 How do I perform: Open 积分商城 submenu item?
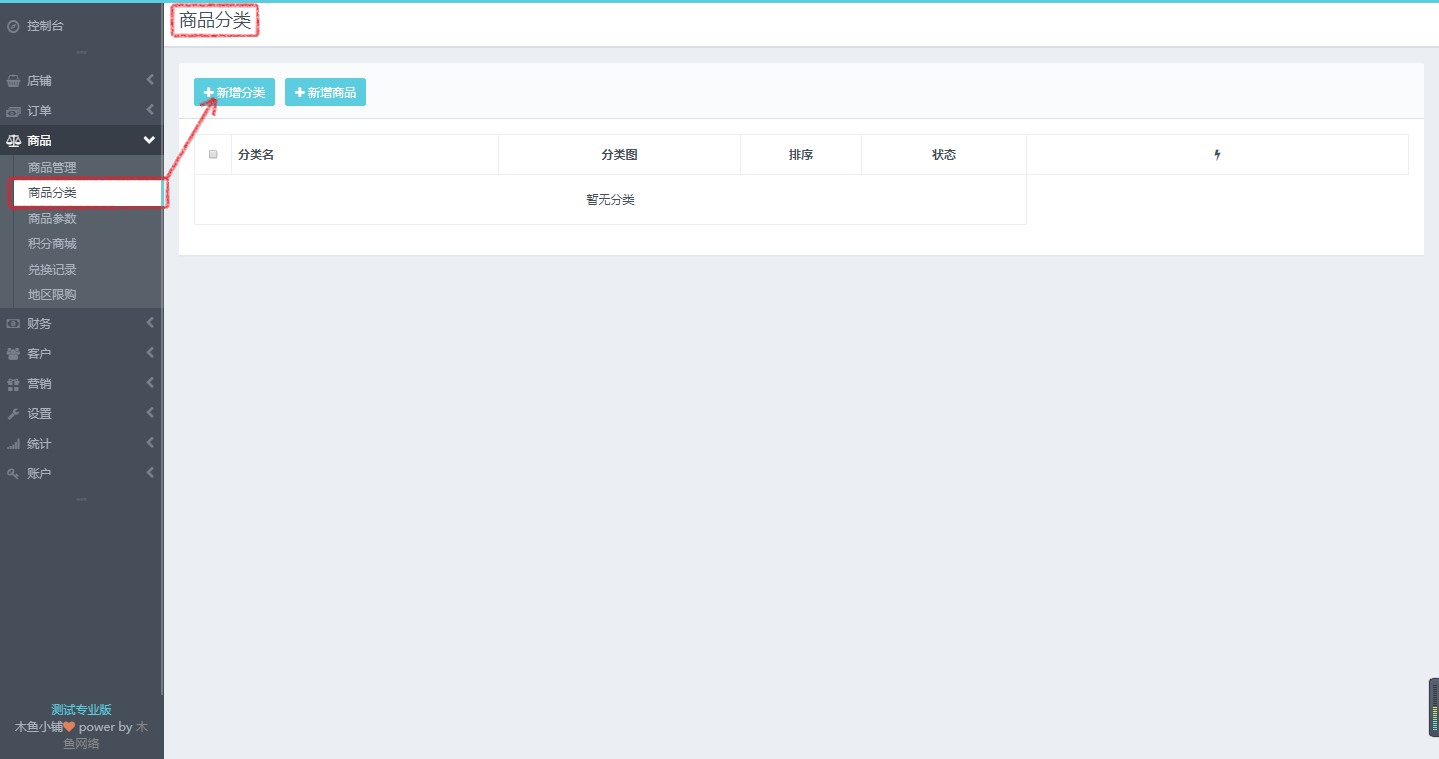click(52, 244)
